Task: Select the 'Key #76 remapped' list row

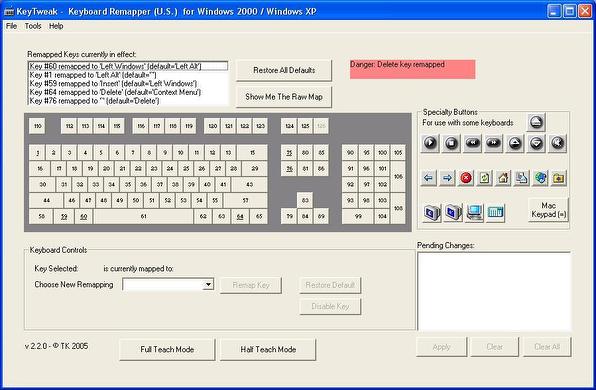Action: 128,101
